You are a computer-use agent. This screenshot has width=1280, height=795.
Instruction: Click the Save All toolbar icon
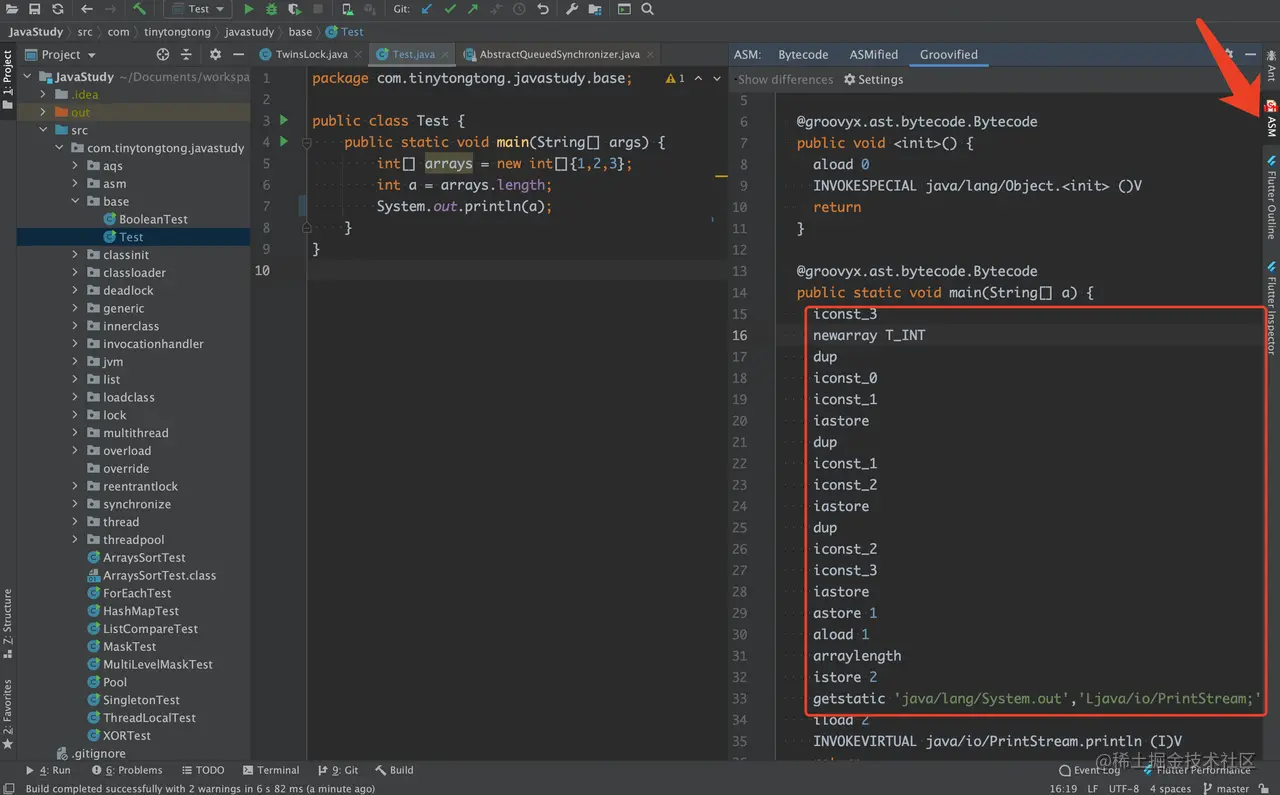click(35, 9)
